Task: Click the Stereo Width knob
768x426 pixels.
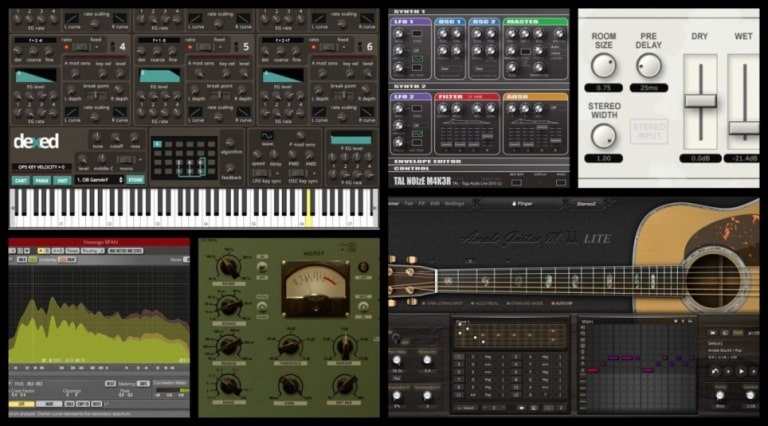Action: tap(603, 136)
